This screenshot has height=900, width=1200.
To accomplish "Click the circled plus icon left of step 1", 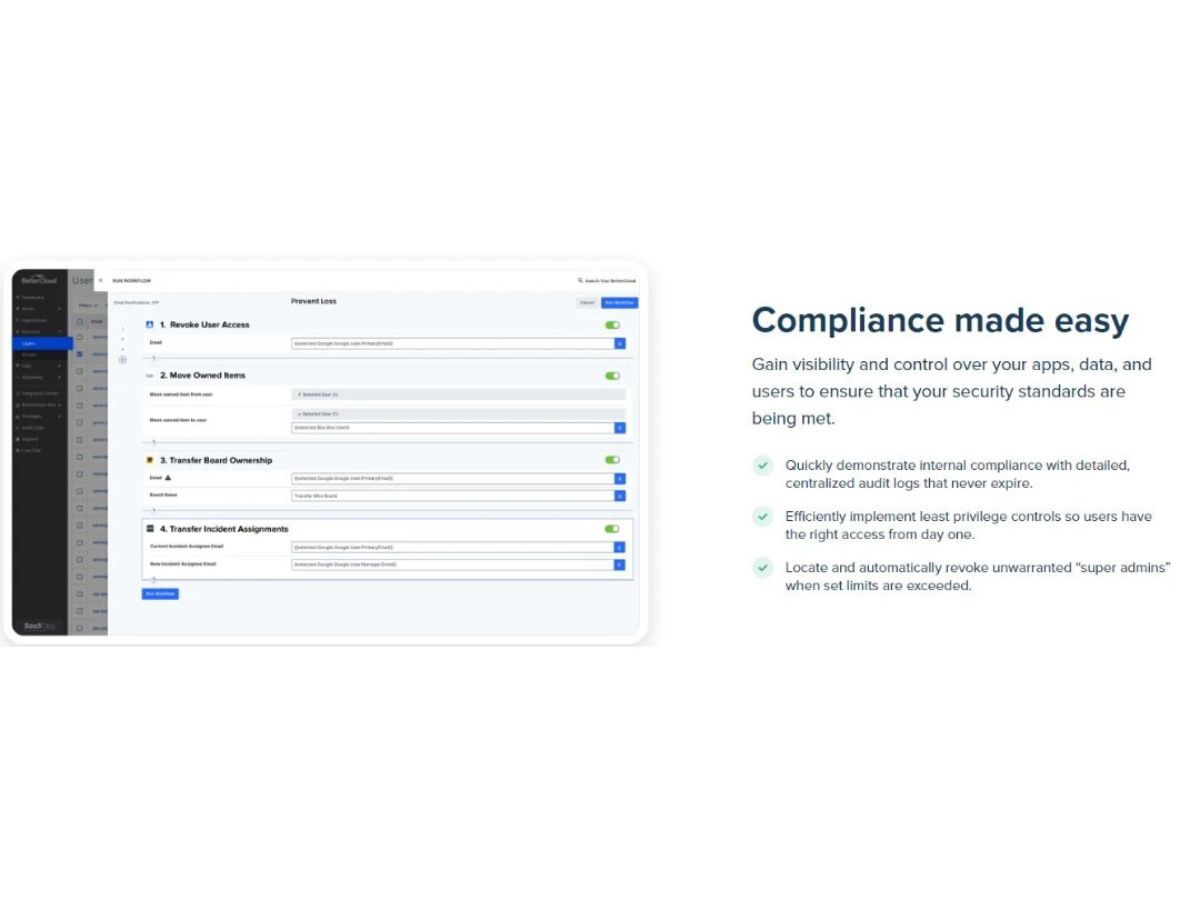I will pos(123,359).
